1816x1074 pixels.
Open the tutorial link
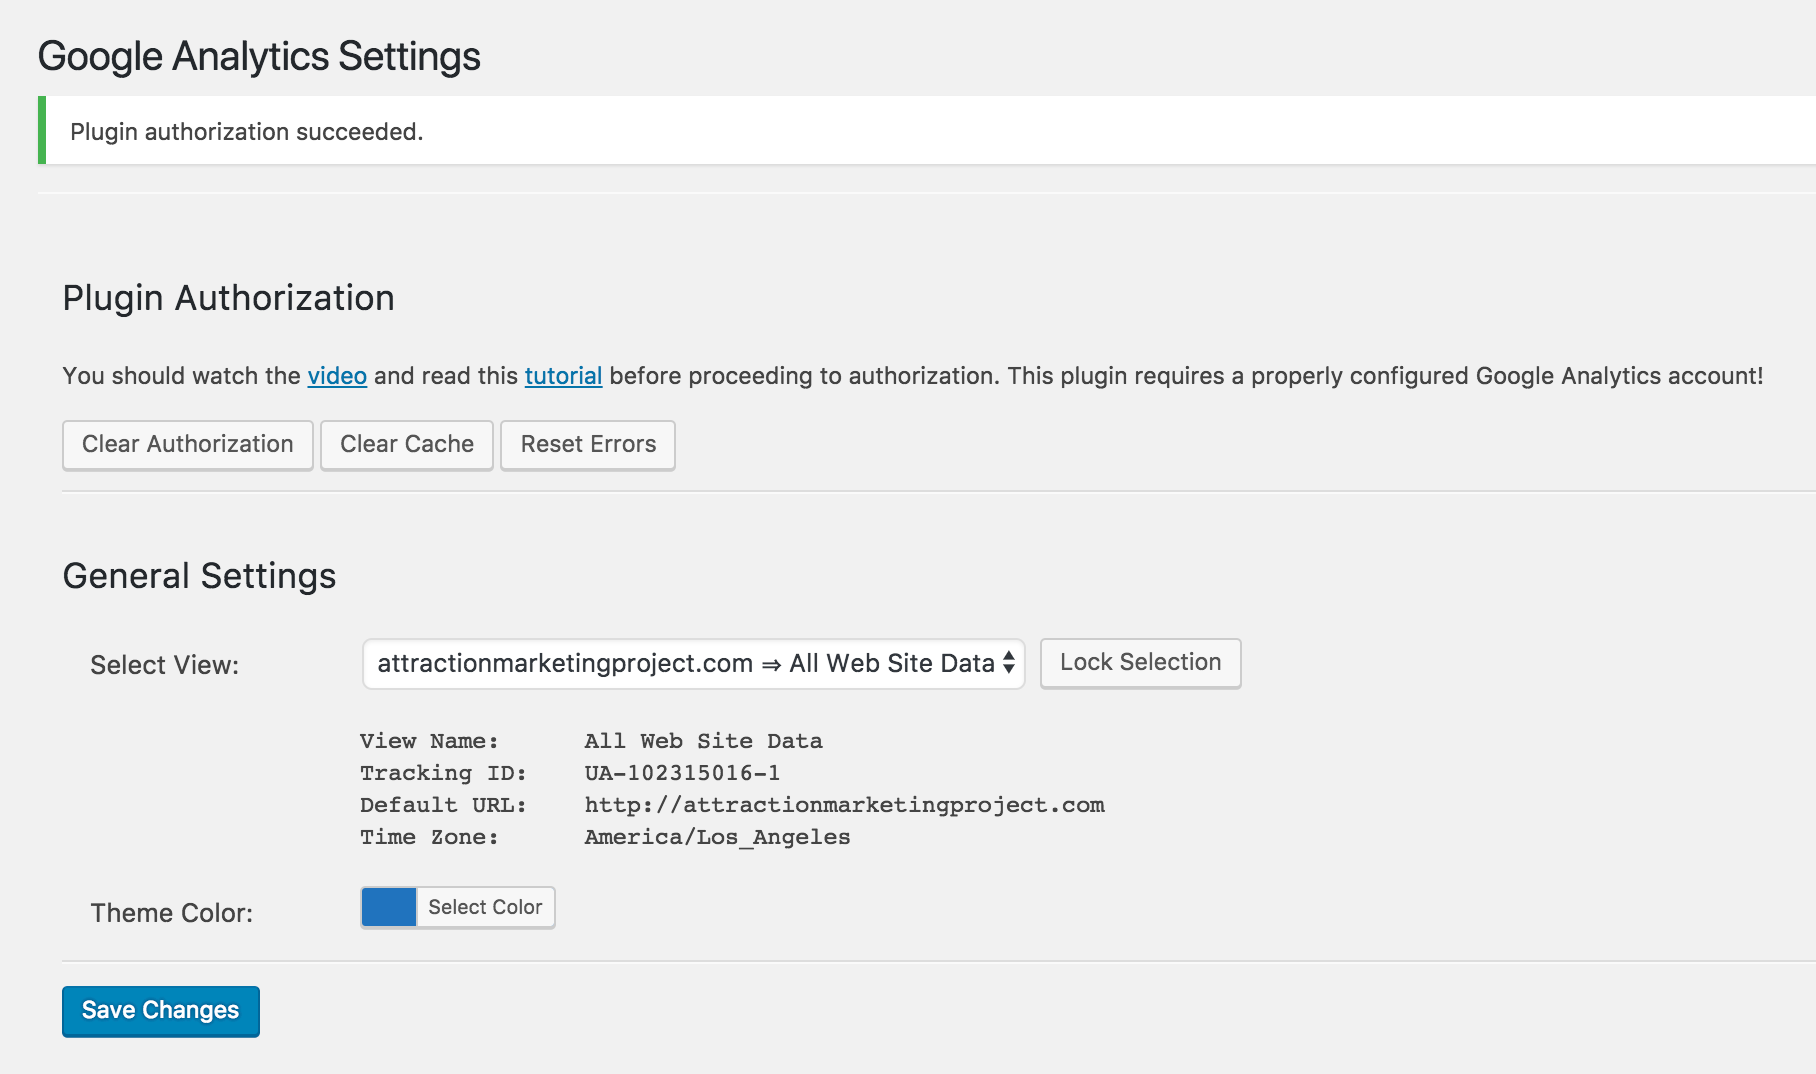(563, 376)
